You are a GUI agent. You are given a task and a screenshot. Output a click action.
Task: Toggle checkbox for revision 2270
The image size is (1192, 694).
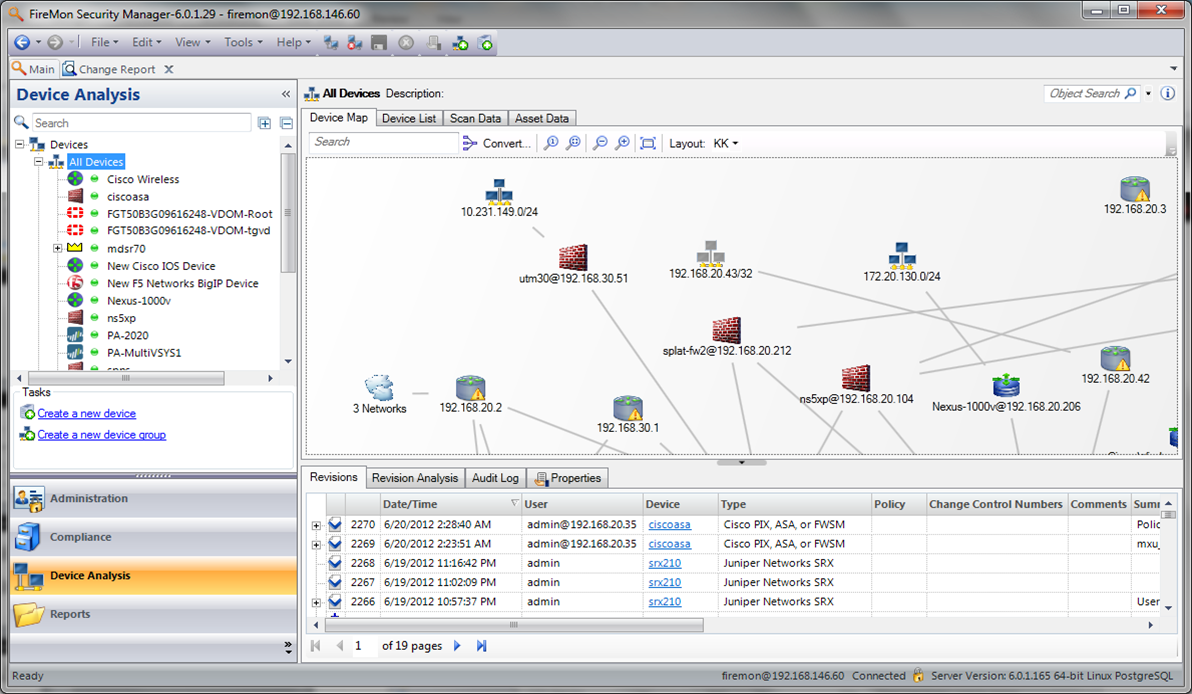click(x=335, y=524)
